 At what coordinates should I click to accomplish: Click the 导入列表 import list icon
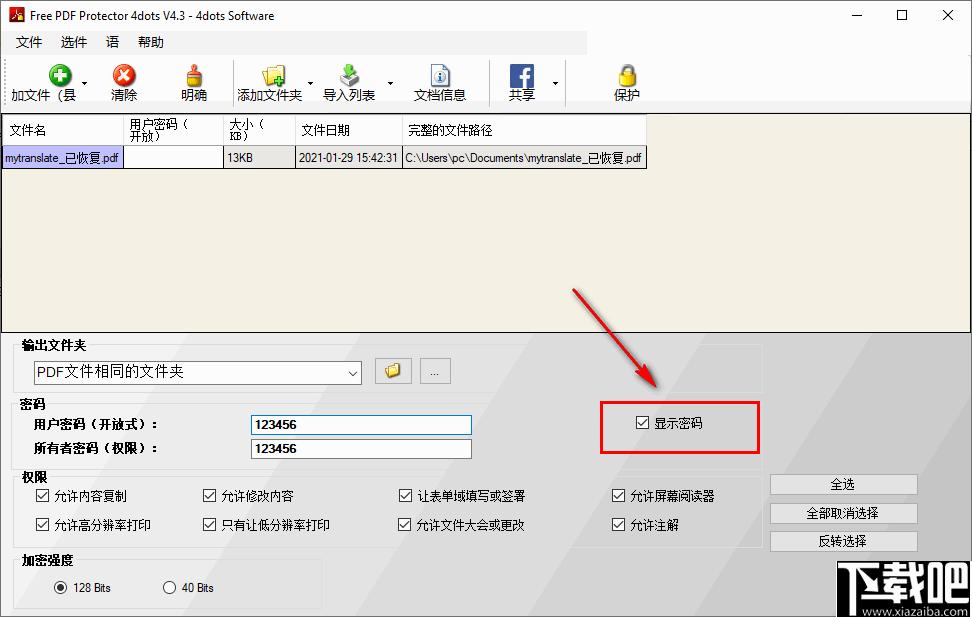tap(350, 76)
